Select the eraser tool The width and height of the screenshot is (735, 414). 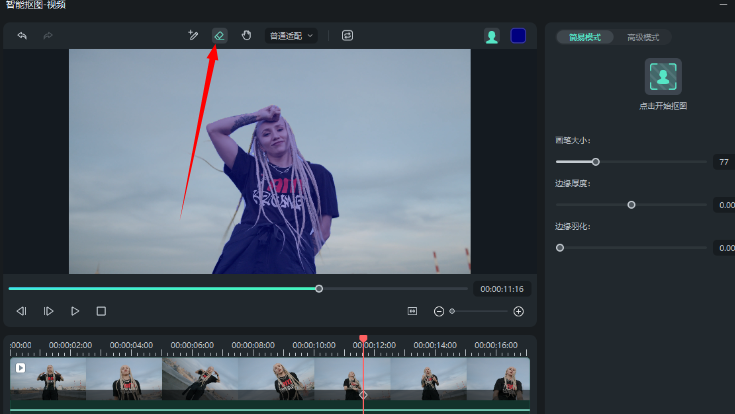coord(219,36)
